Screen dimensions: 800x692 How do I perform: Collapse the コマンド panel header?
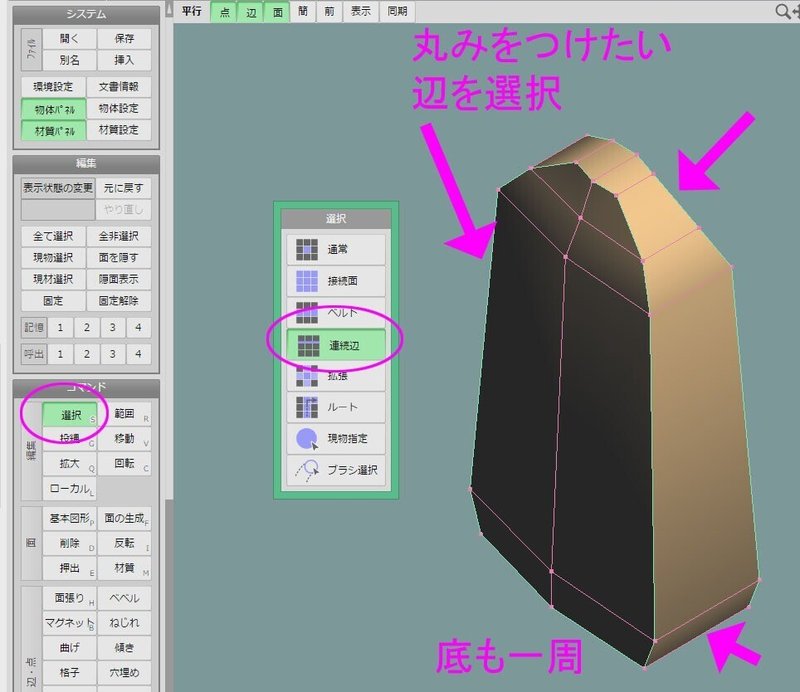[86, 387]
